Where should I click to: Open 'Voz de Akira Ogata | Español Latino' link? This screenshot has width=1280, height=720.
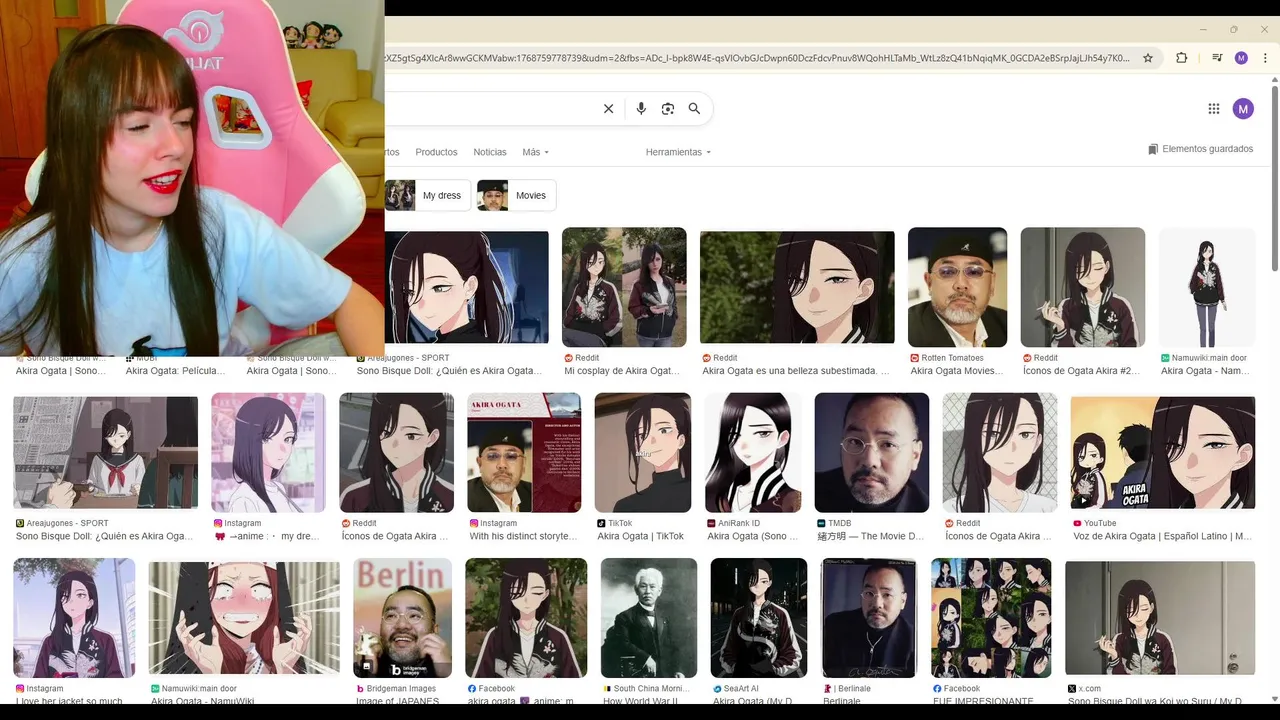point(1162,537)
